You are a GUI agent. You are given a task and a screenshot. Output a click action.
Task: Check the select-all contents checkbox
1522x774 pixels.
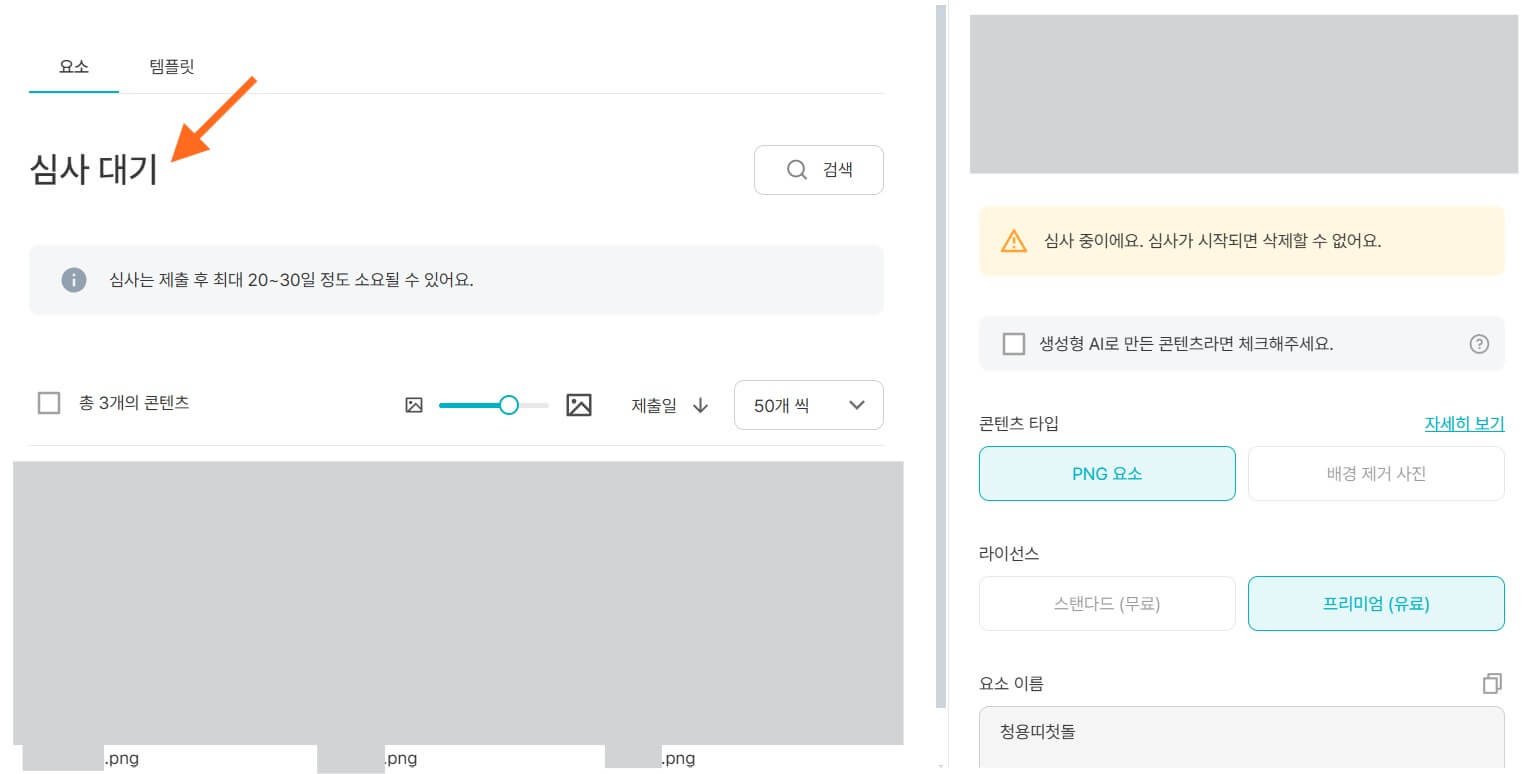[49, 402]
